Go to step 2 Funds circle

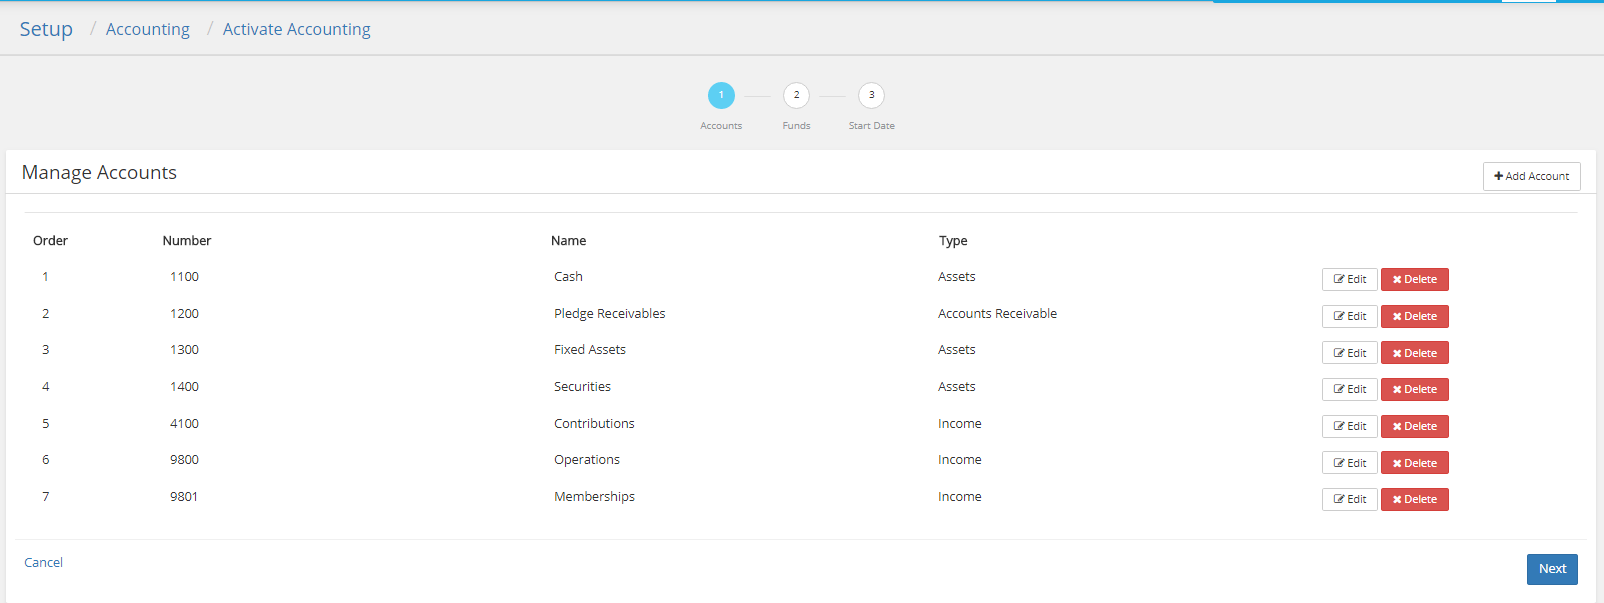(x=796, y=95)
